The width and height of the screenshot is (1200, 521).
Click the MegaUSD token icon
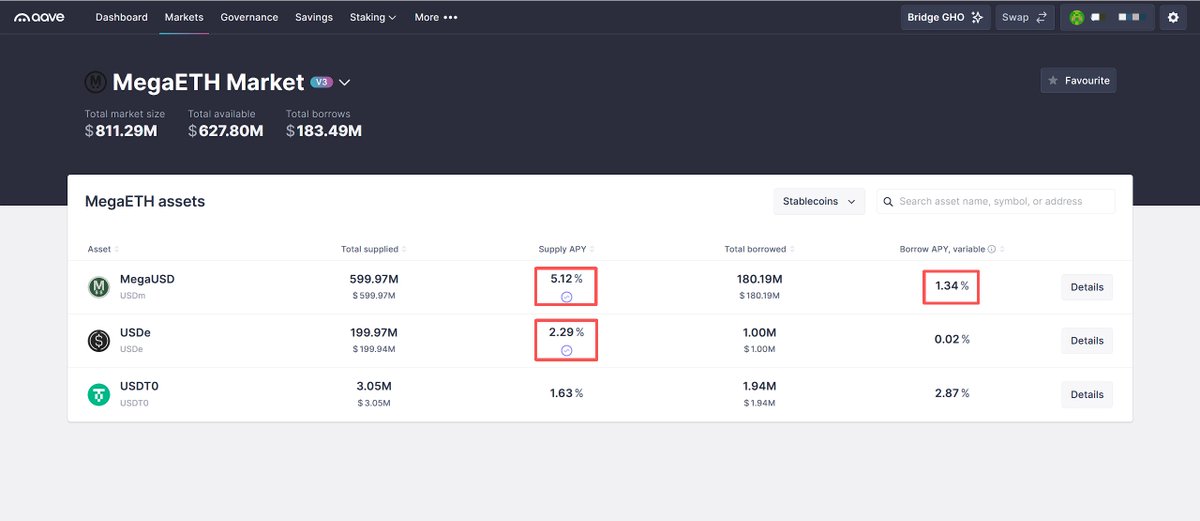[x=98, y=287]
